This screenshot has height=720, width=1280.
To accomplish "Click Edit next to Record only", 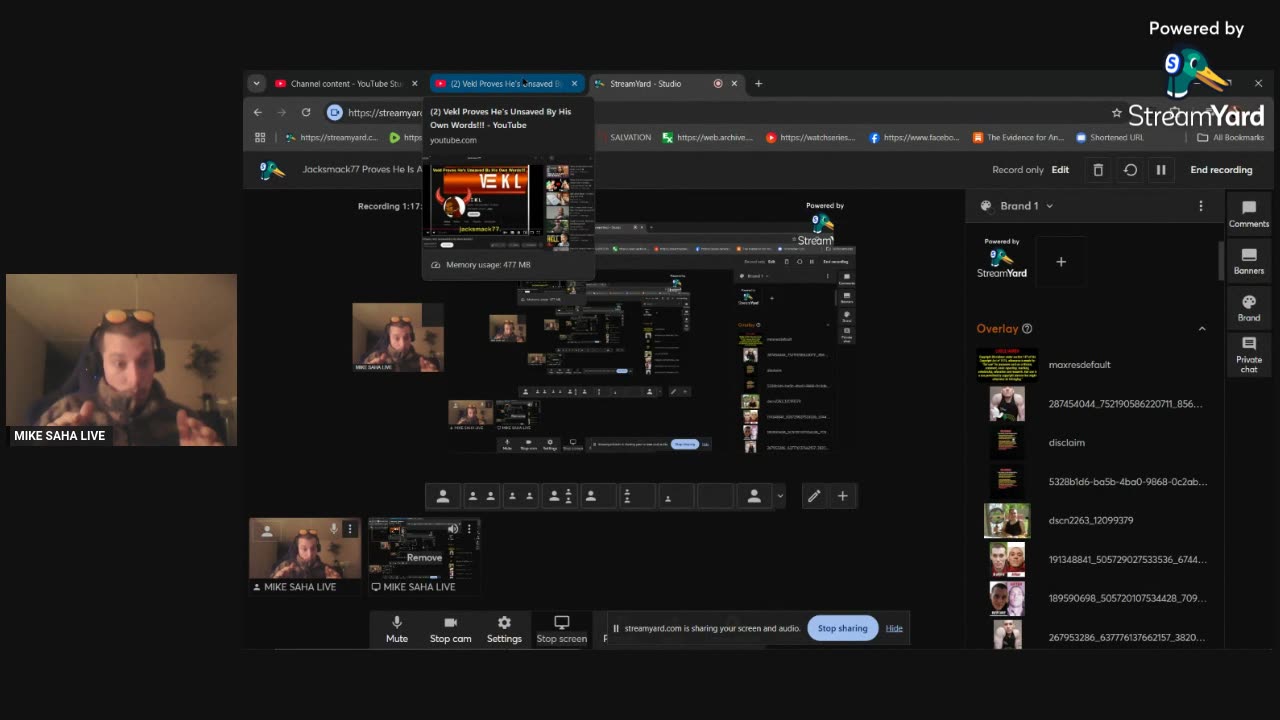I will pos(1060,170).
